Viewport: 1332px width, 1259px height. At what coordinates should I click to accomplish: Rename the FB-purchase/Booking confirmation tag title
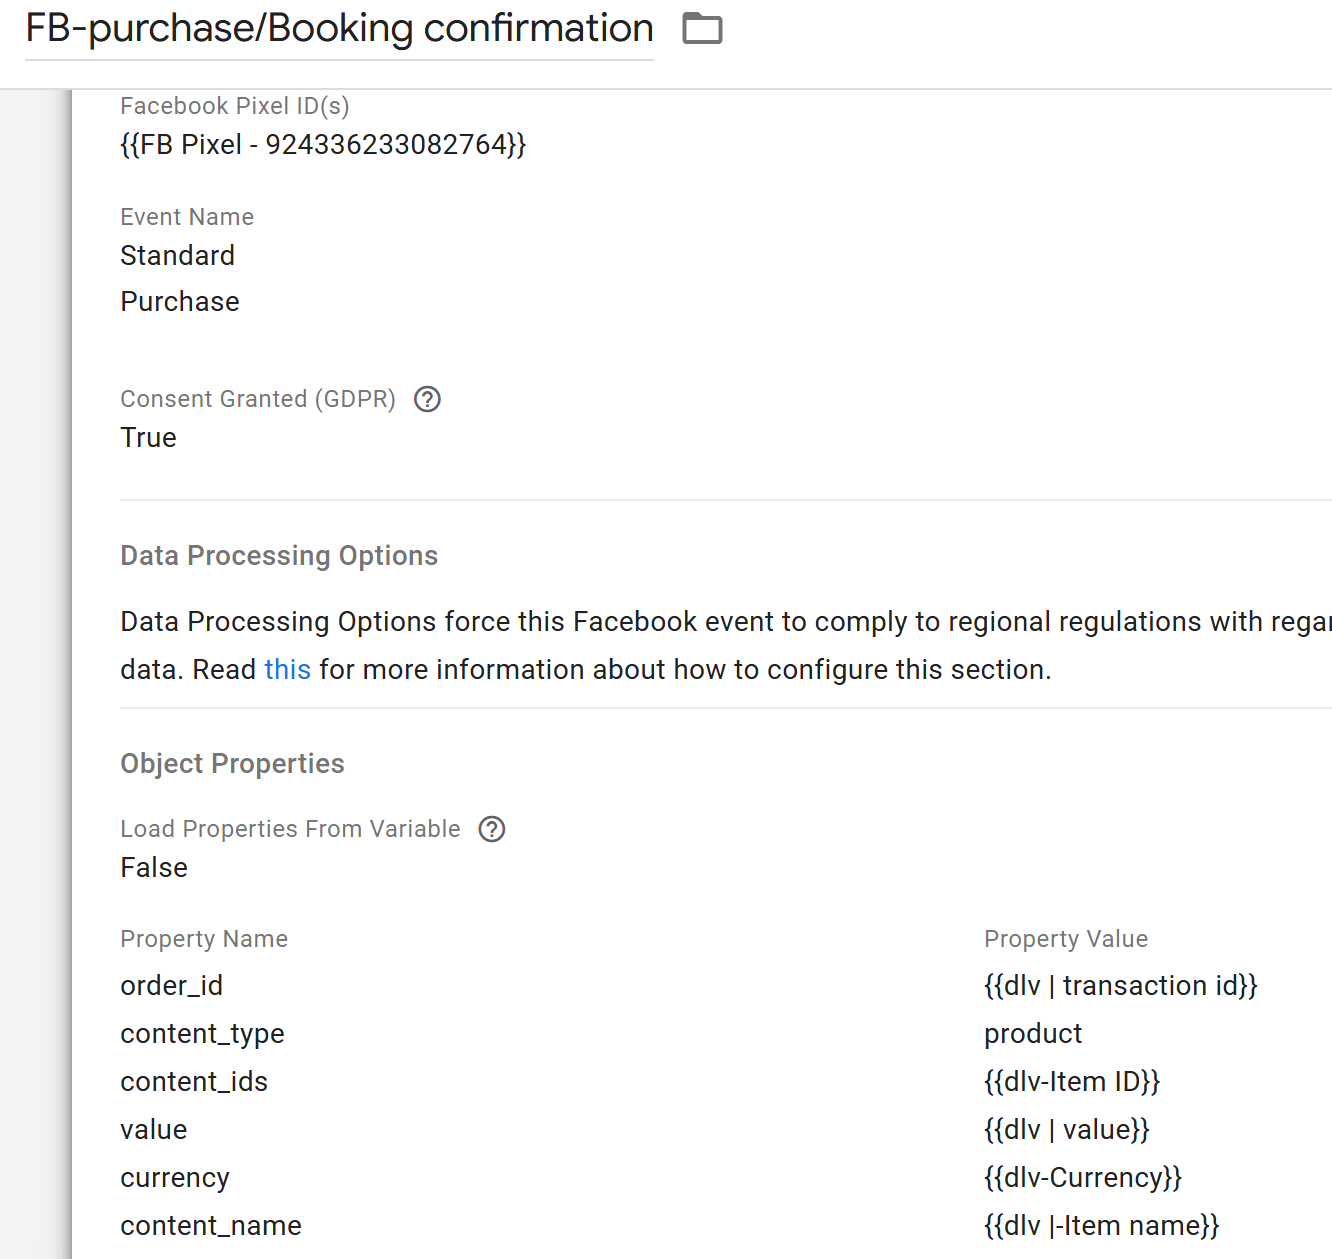[x=339, y=29]
